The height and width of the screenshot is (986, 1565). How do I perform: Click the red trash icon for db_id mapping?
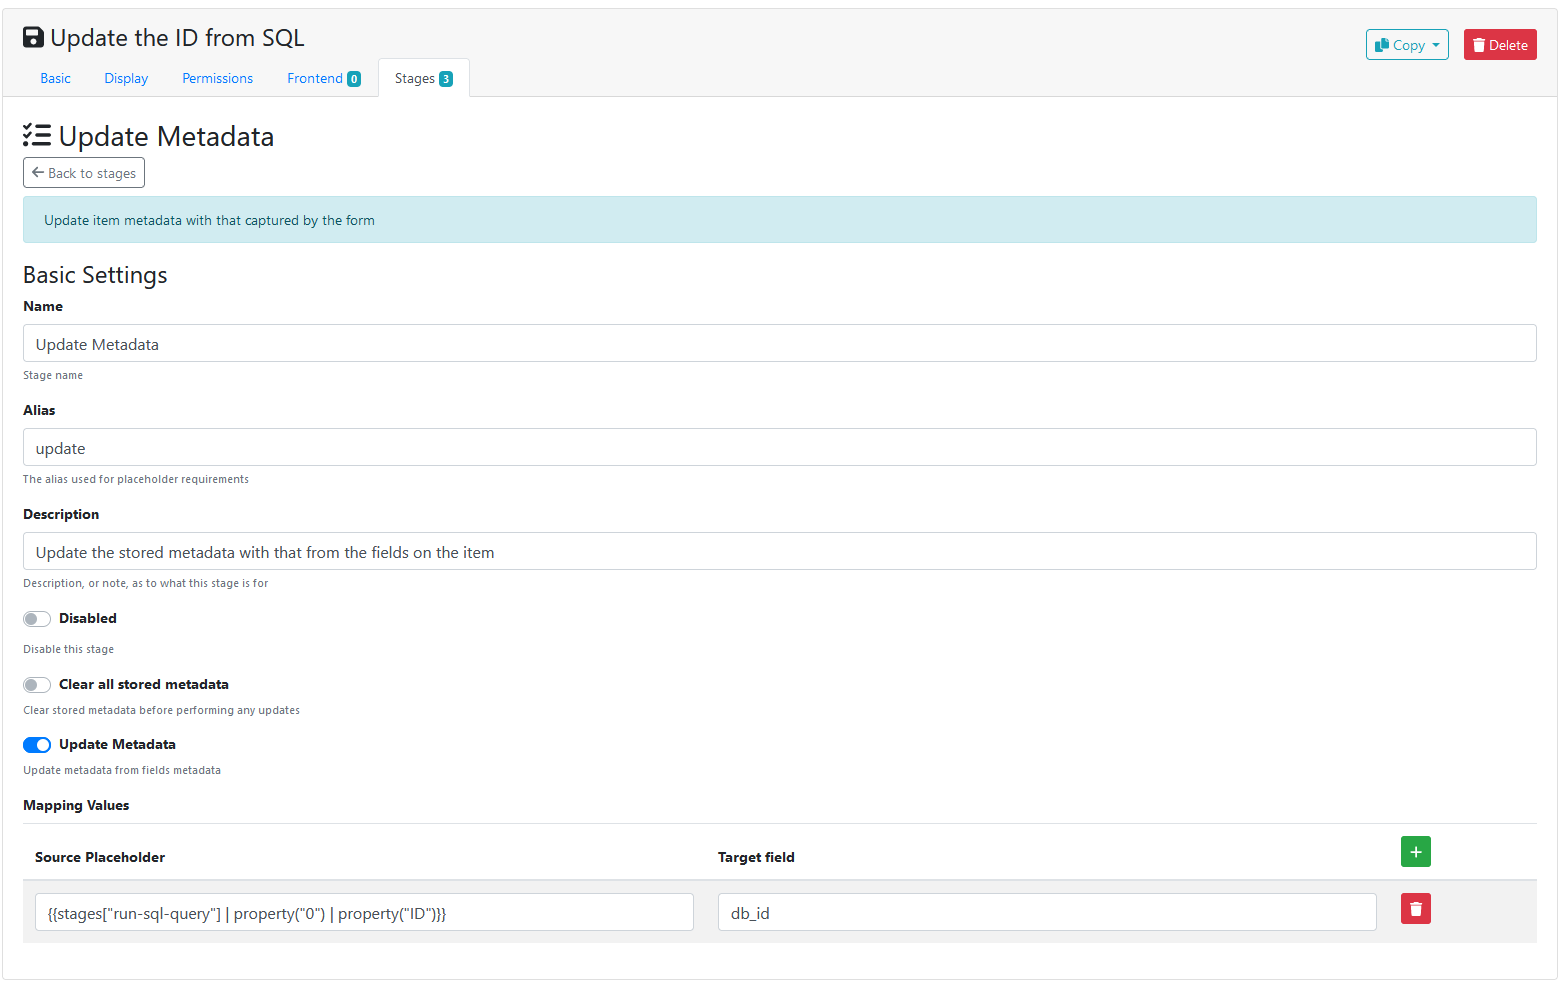coord(1415,909)
